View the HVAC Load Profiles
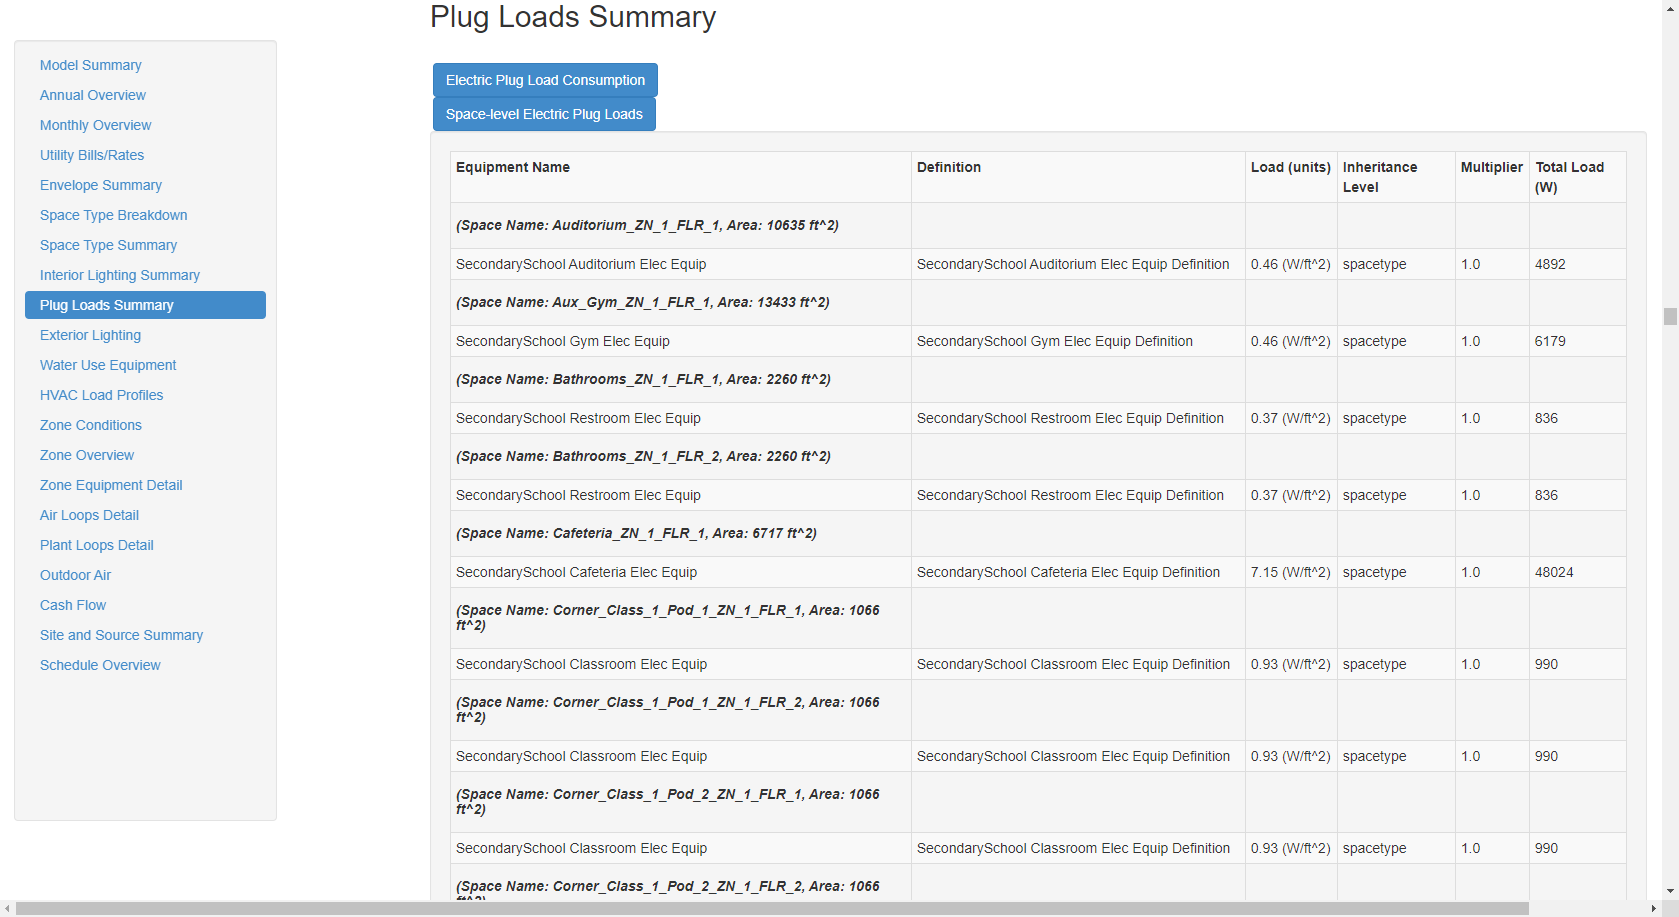 pyautogui.click(x=101, y=395)
